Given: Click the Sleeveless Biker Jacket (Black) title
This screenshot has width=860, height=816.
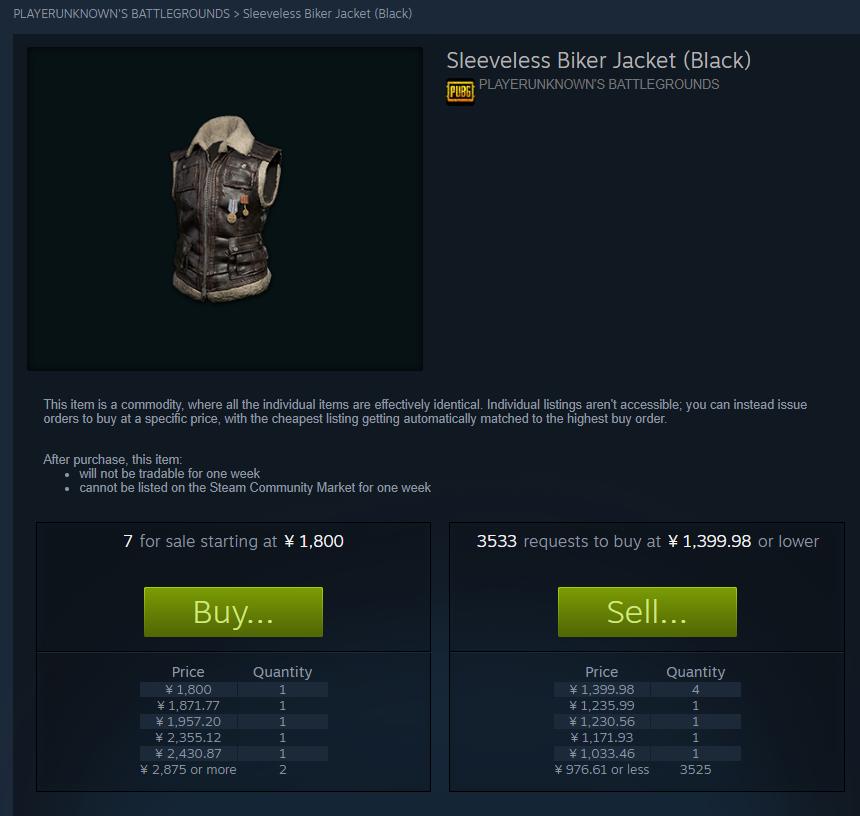Looking at the screenshot, I should 598,60.
